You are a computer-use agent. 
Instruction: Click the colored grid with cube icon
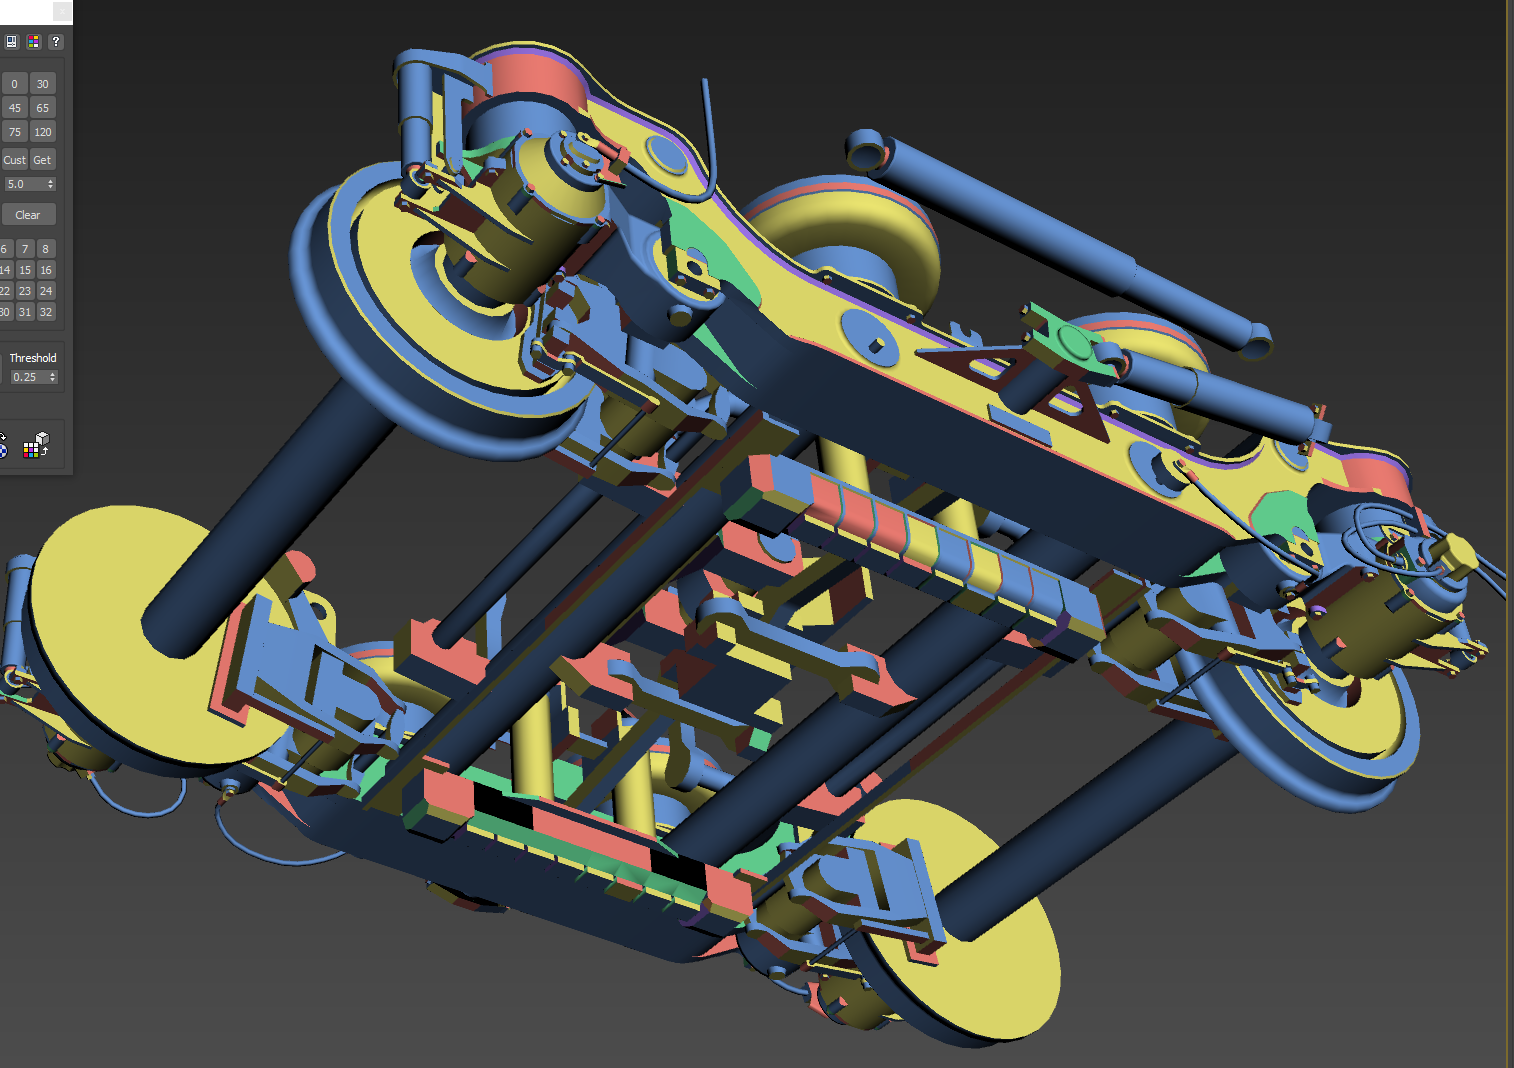point(37,445)
